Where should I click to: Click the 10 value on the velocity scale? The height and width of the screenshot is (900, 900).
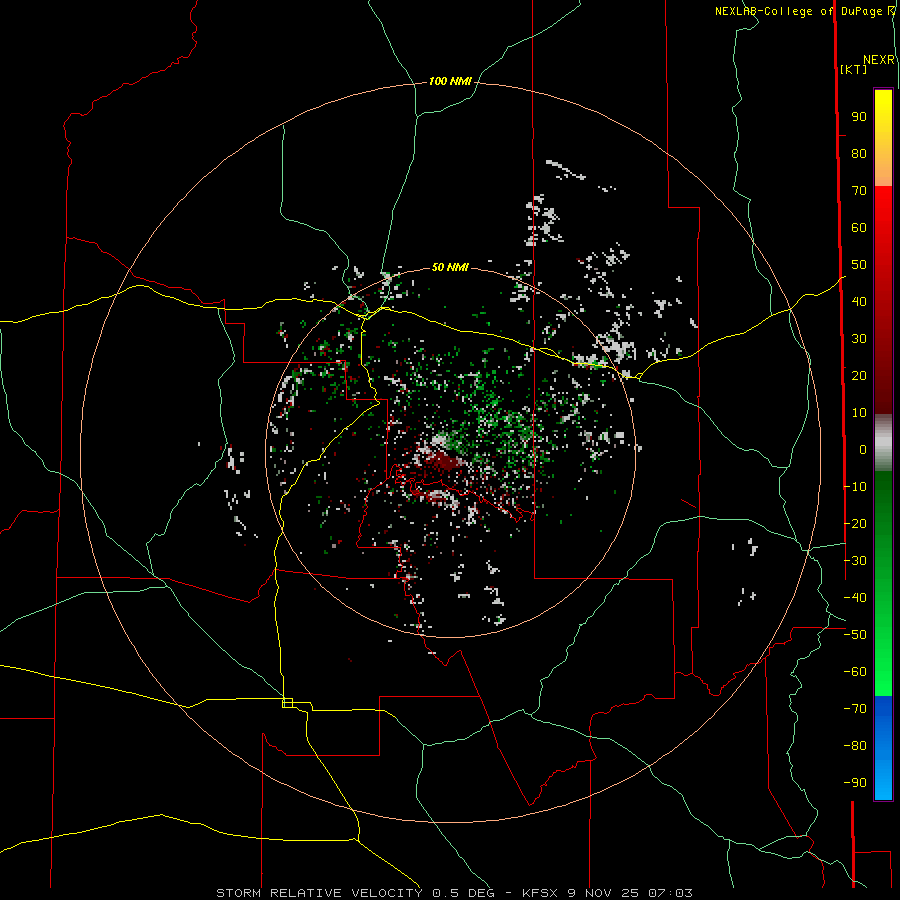click(859, 413)
